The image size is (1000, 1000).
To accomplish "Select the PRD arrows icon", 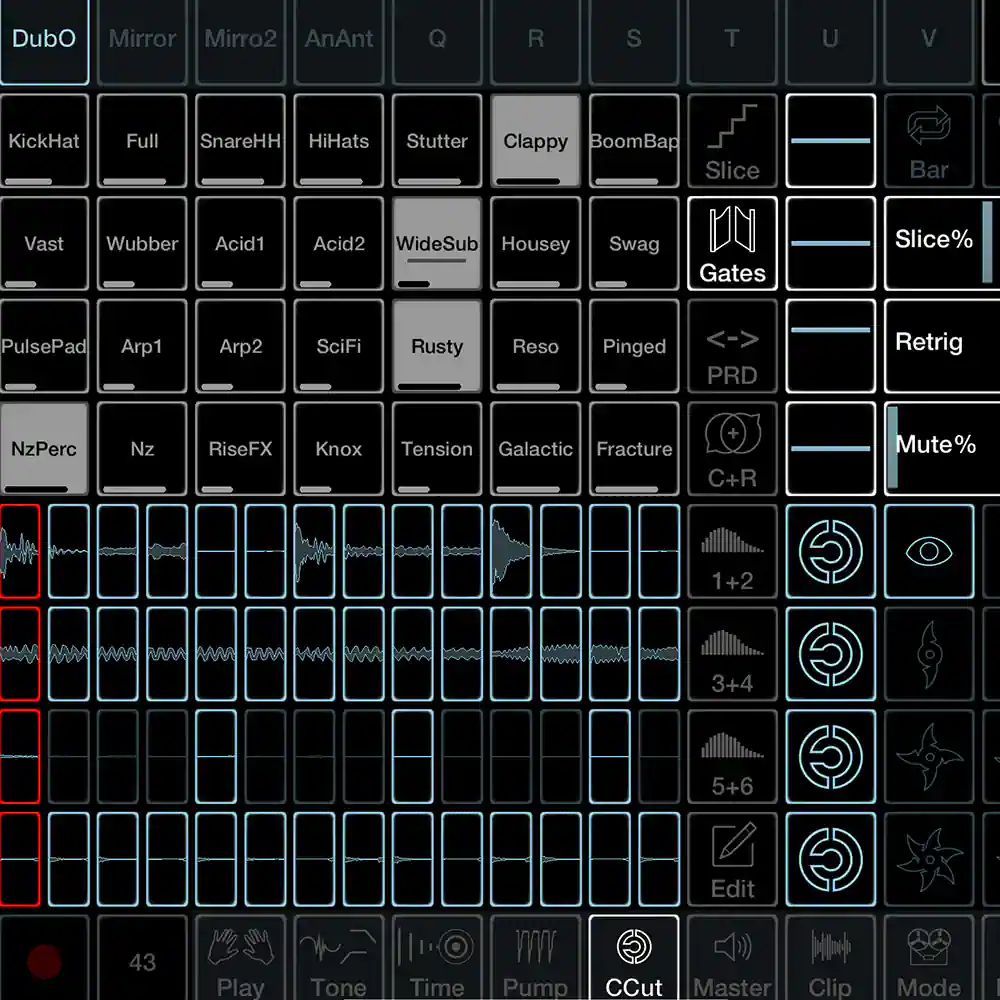I will tap(732, 346).
